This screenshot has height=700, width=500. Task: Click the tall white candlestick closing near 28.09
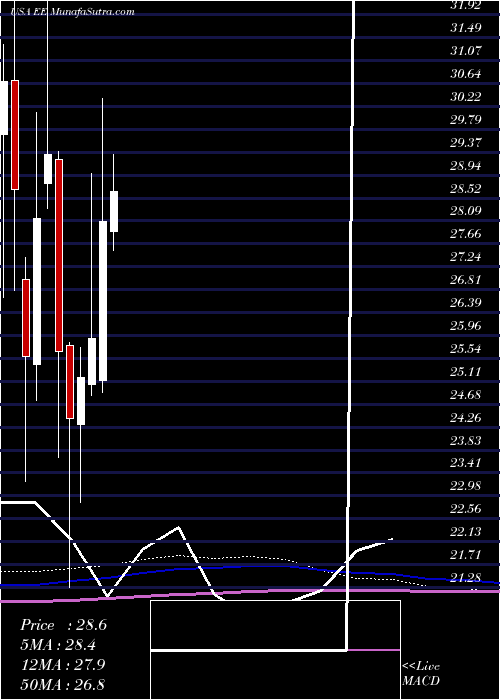(x=103, y=300)
